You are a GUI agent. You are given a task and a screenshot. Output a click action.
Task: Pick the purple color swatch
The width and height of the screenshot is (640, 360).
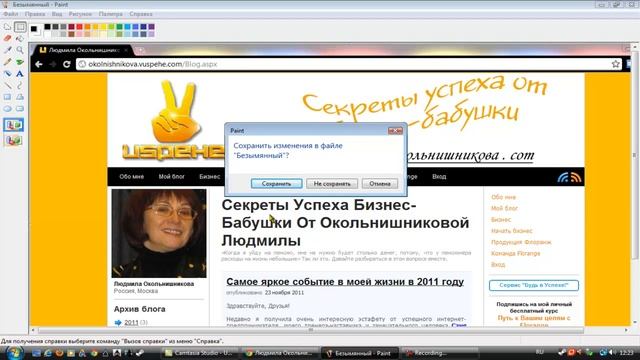tap(151, 27)
